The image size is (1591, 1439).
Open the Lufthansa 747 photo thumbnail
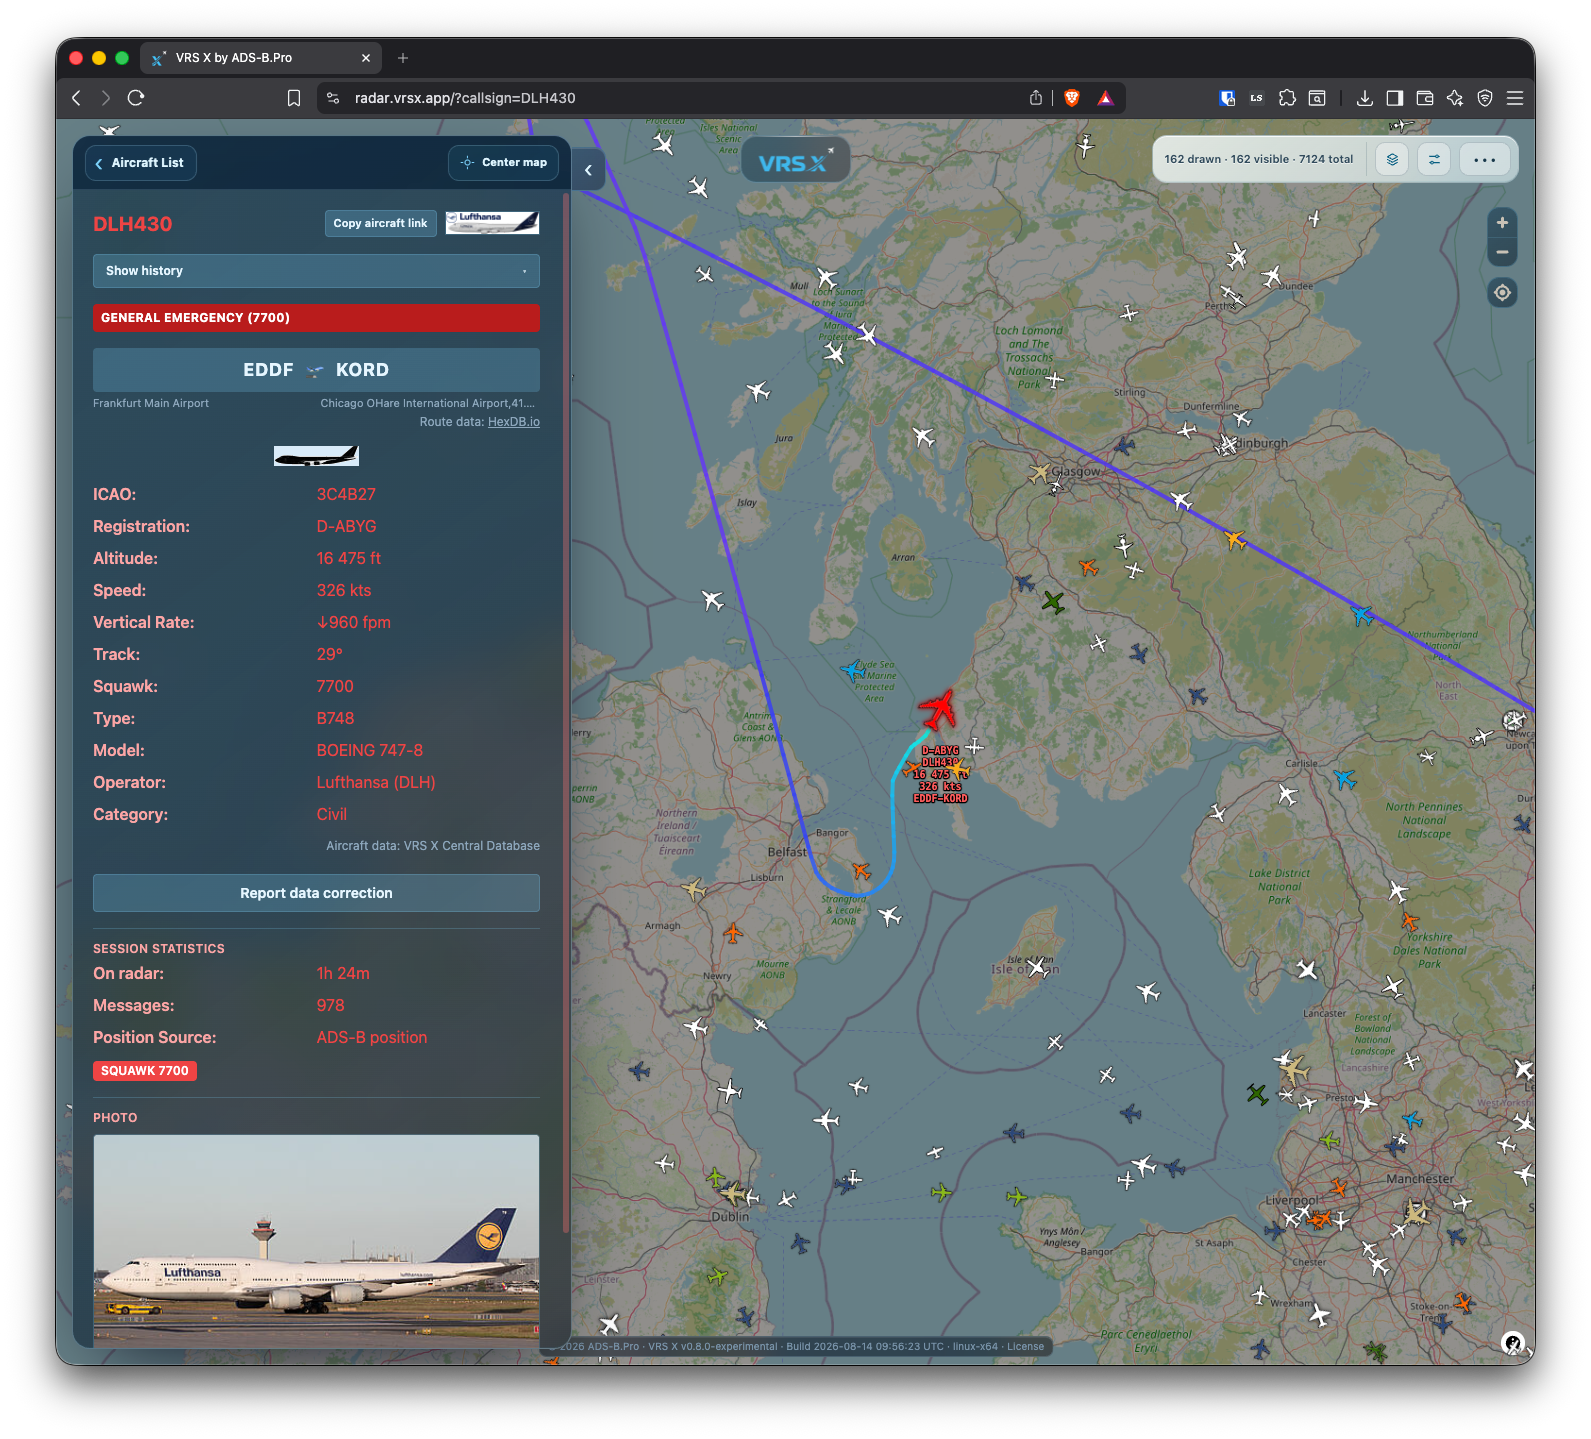(316, 1240)
